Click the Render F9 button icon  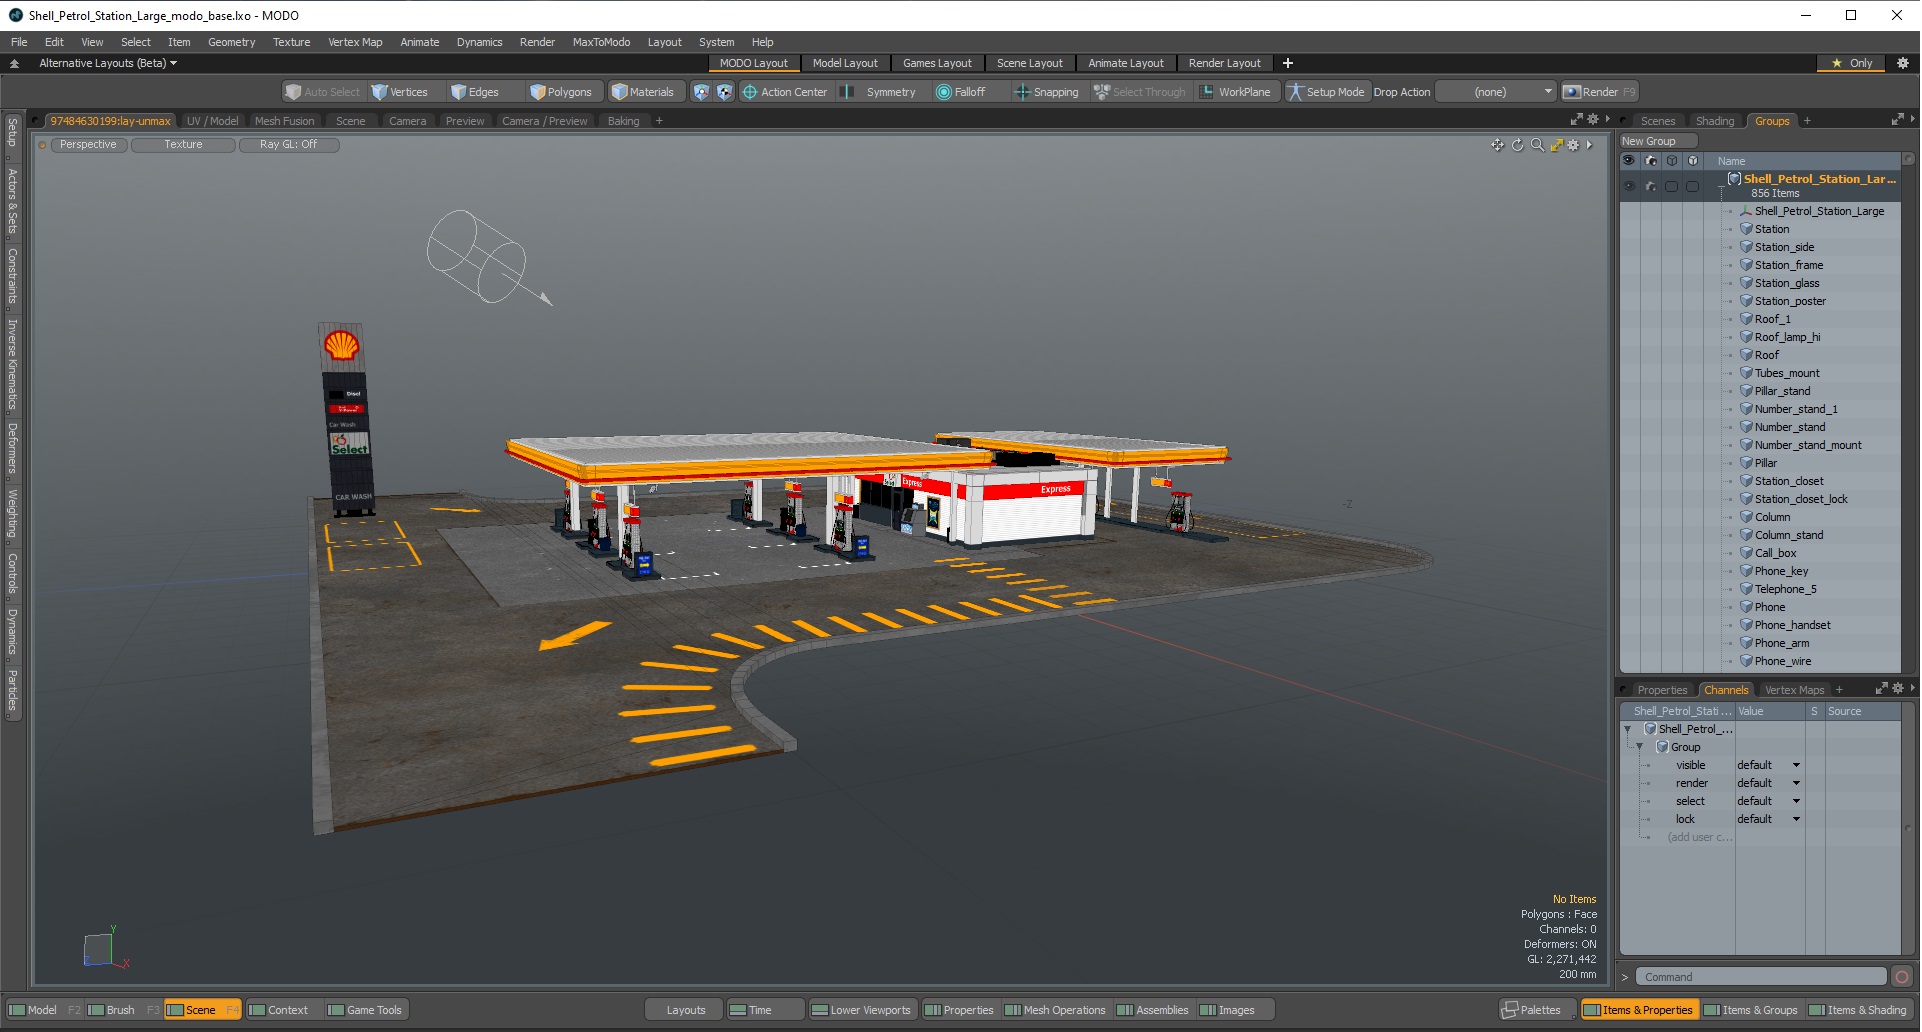1572,92
